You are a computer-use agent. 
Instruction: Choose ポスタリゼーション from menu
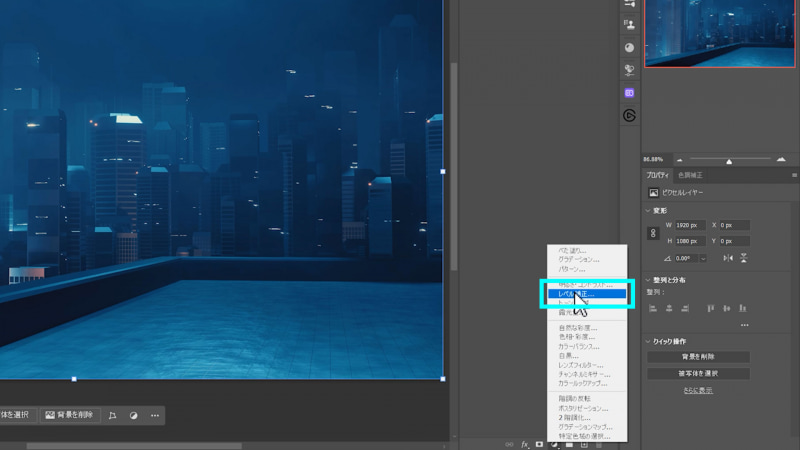[587, 408]
